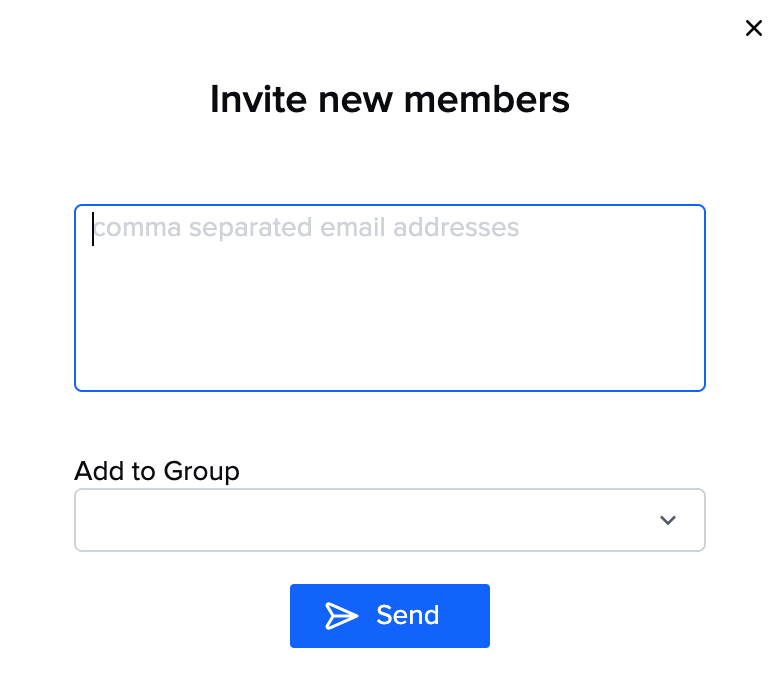Click the downward chevron in group selector

tap(668, 520)
